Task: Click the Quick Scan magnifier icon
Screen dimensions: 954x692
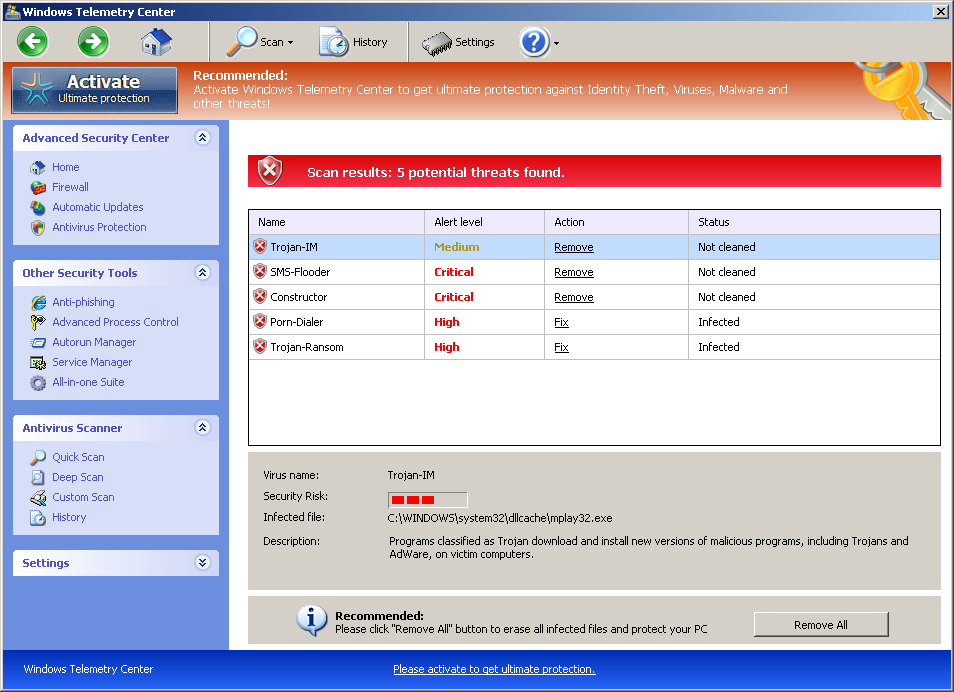Action: [x=38, y=457]
